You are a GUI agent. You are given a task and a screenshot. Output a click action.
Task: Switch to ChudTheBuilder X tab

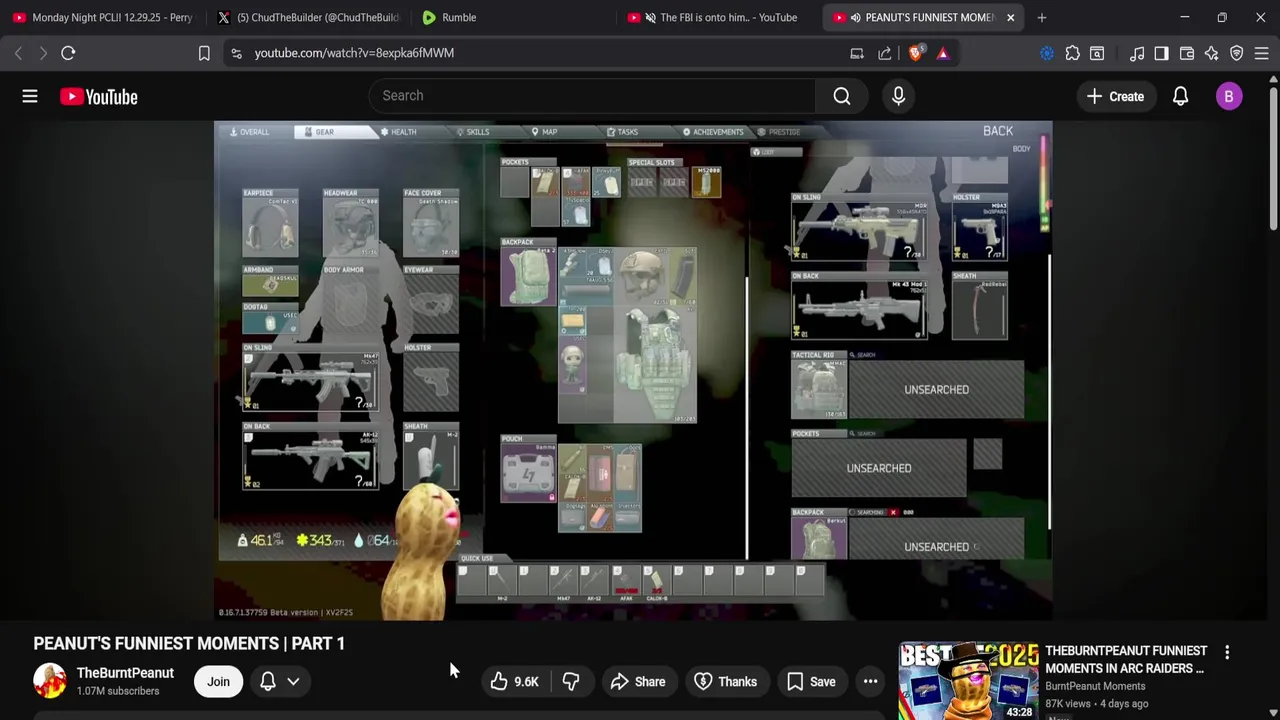(x=307, y=17)
